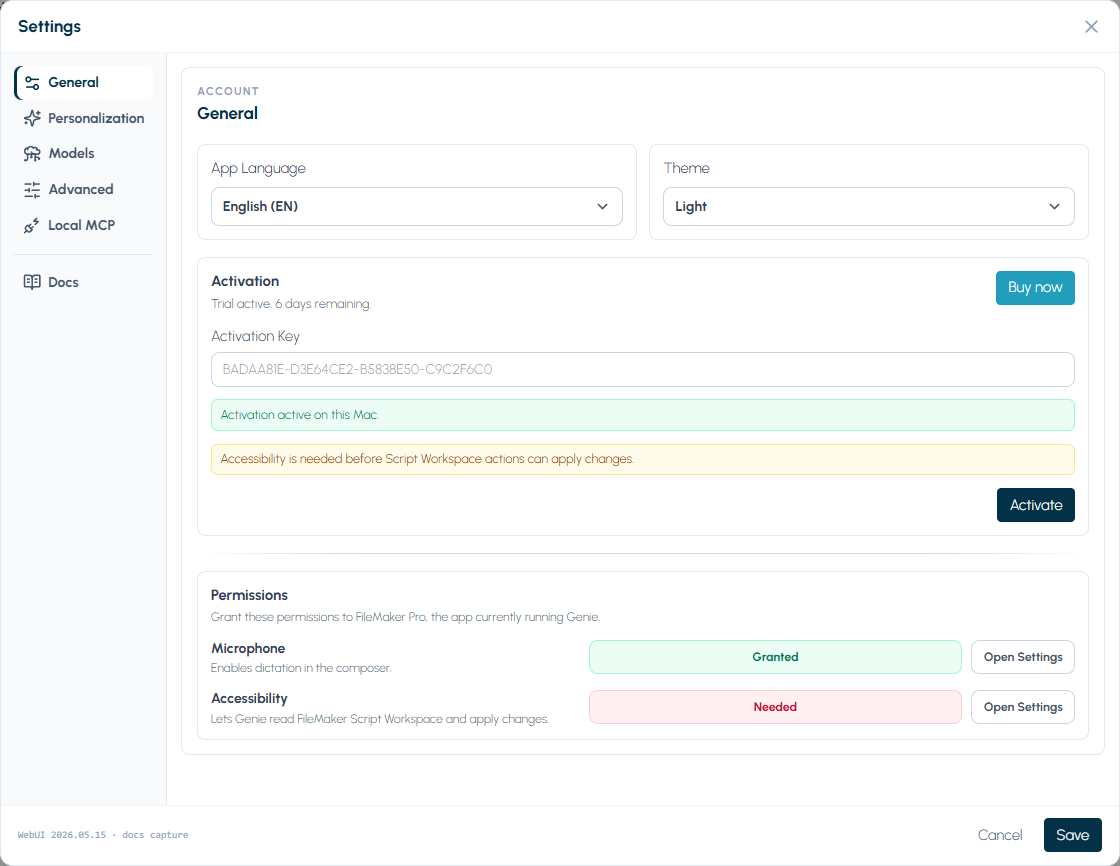Click 'Grant these permissions to FileMaker Pro' text

pyautogui.click(x=405, y=617)
